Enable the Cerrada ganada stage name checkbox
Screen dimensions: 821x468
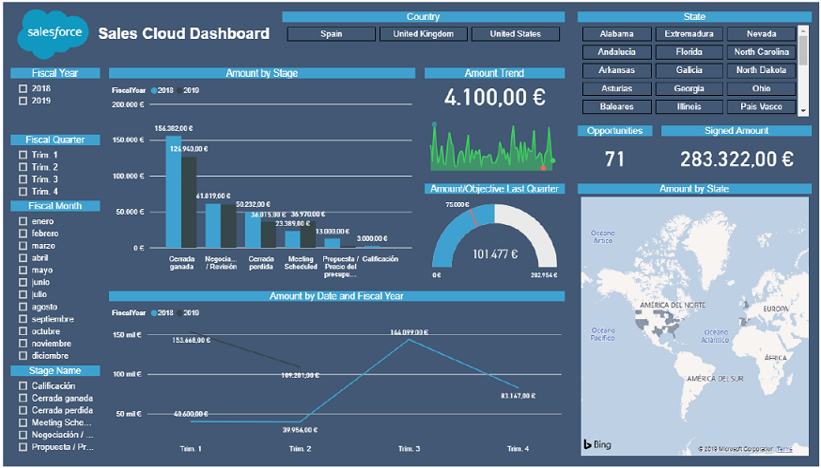click(23, 397)
